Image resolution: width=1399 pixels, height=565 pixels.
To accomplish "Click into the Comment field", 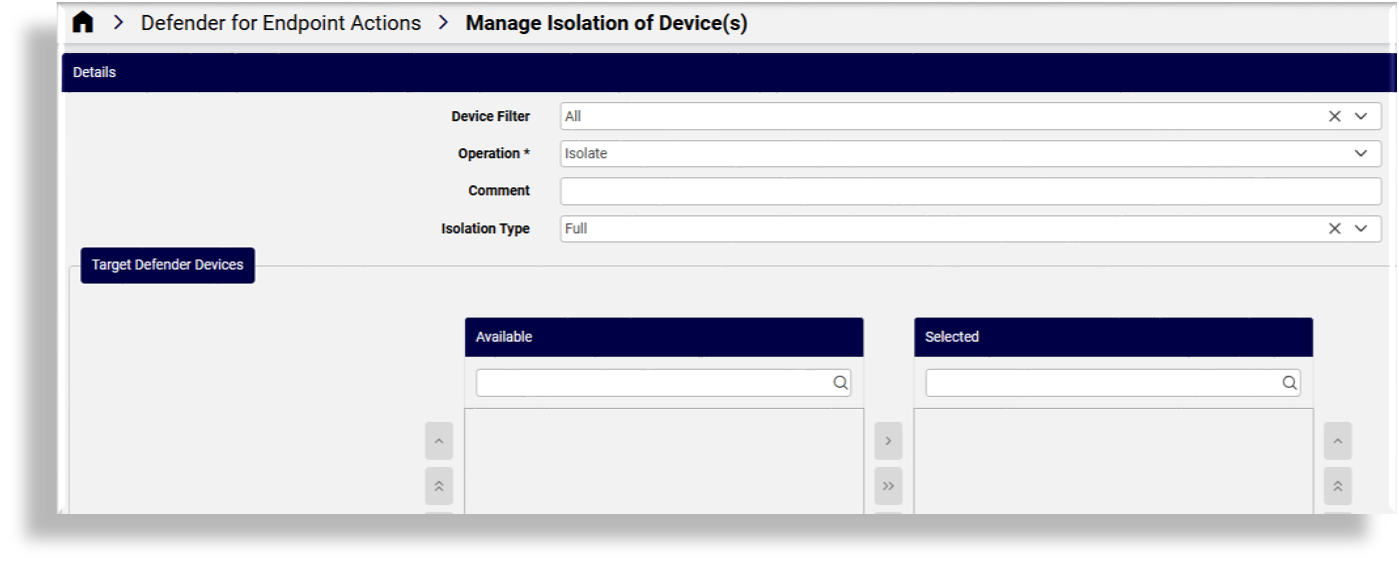I will (x=970, y=191).
